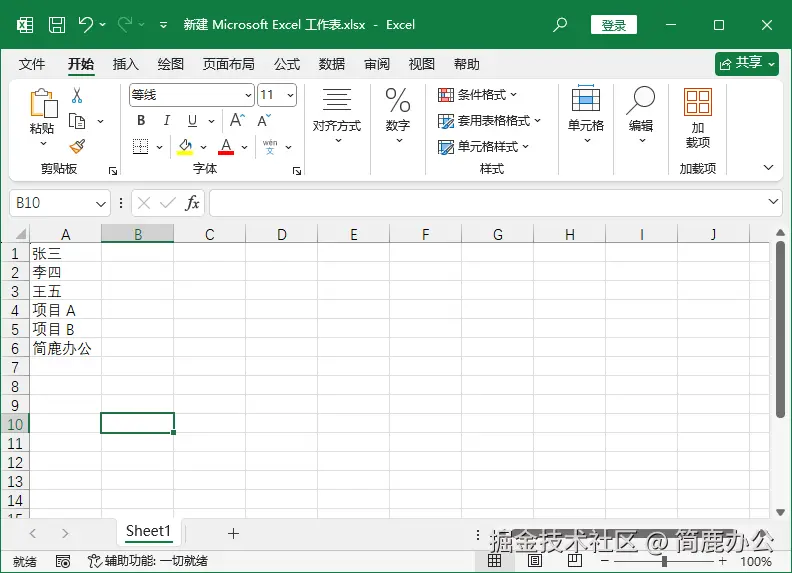Open the font size dropdown showing 11
The height and width of the screenshot is (573, 792).
pos(290,95)
